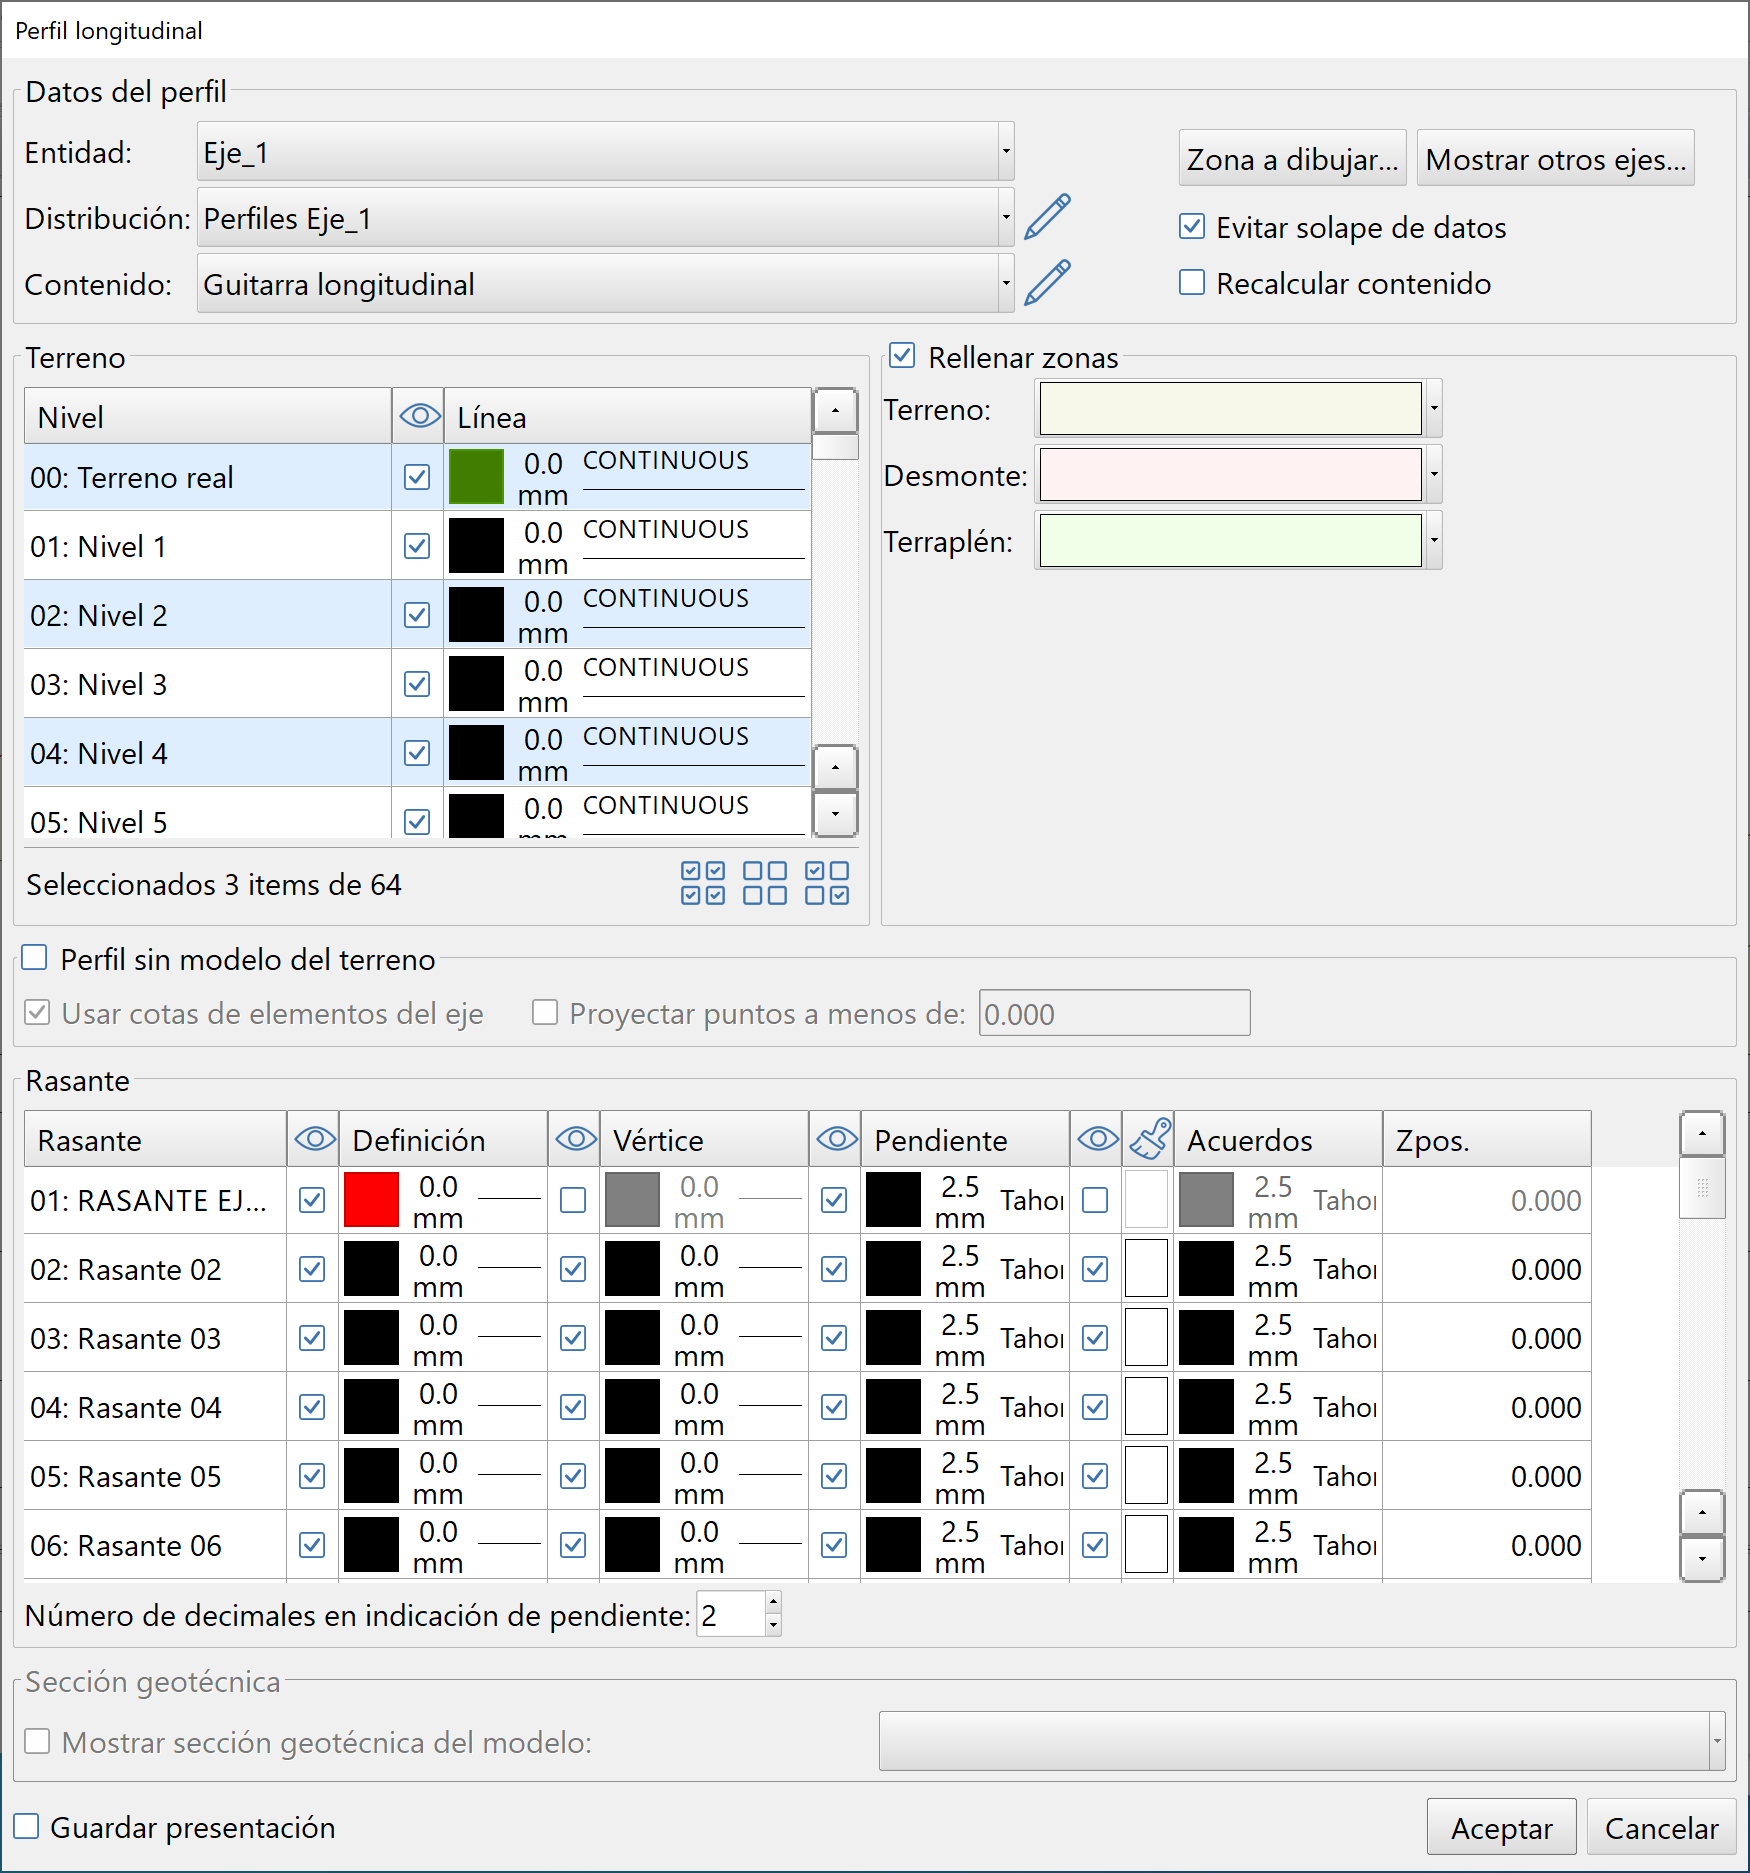Click the red Definición swatch for Rasante 01

click(x=371, y=1200)
